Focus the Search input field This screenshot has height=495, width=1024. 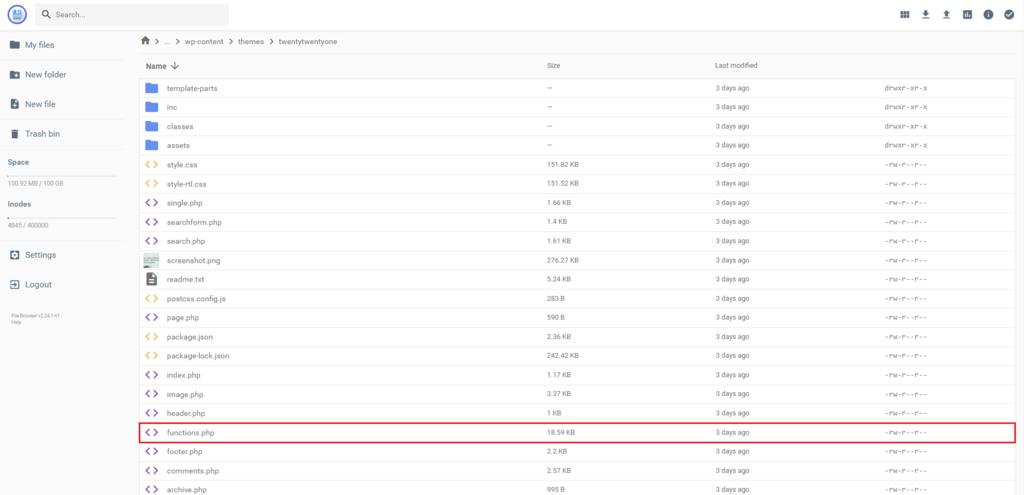132,14
